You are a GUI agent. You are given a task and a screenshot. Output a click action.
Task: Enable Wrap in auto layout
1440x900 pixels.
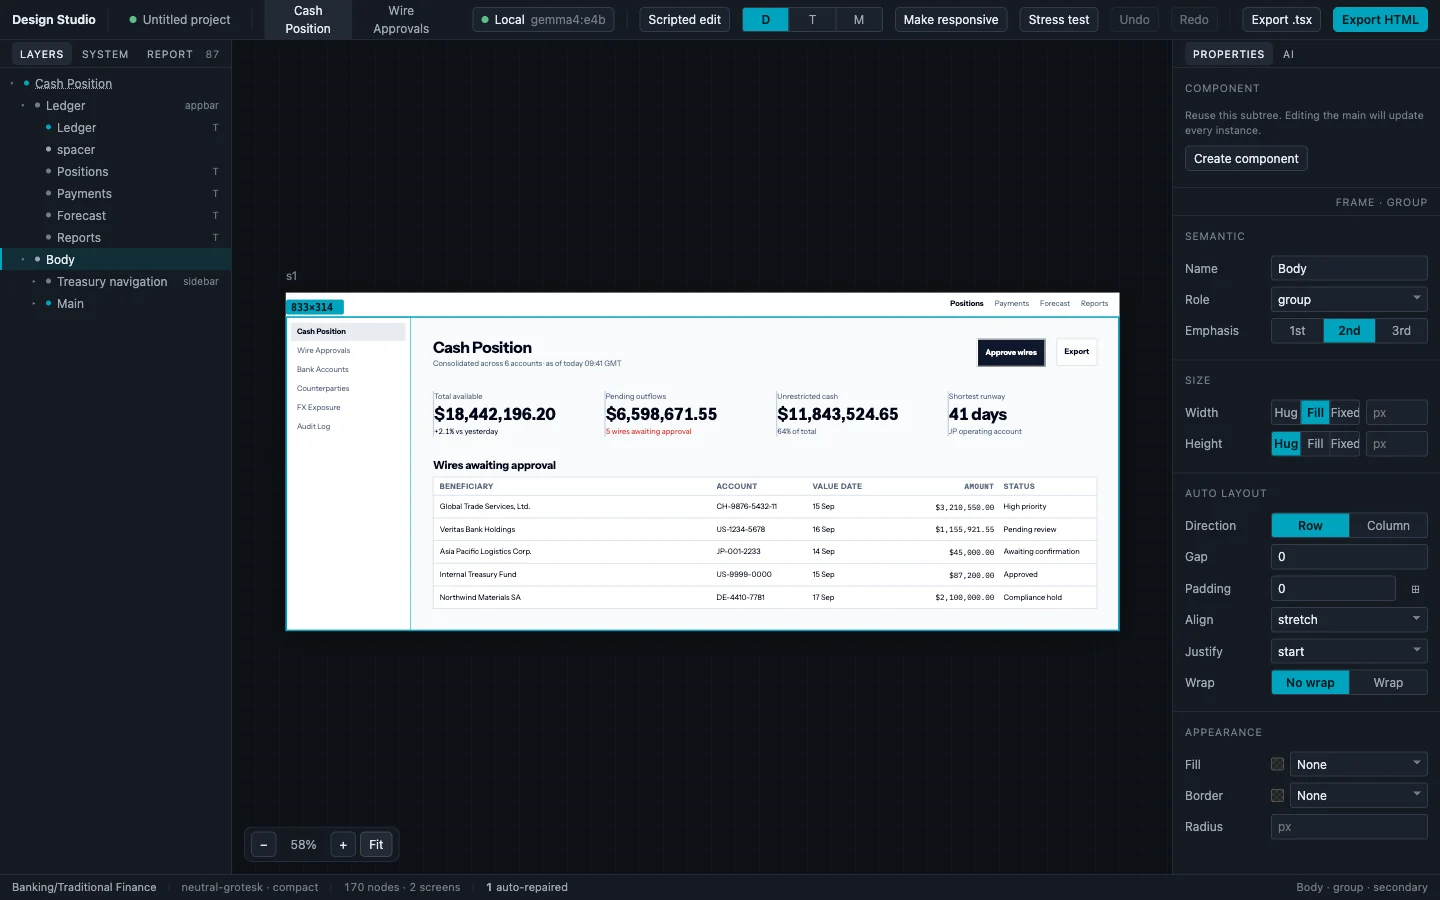pos(1388,683)
